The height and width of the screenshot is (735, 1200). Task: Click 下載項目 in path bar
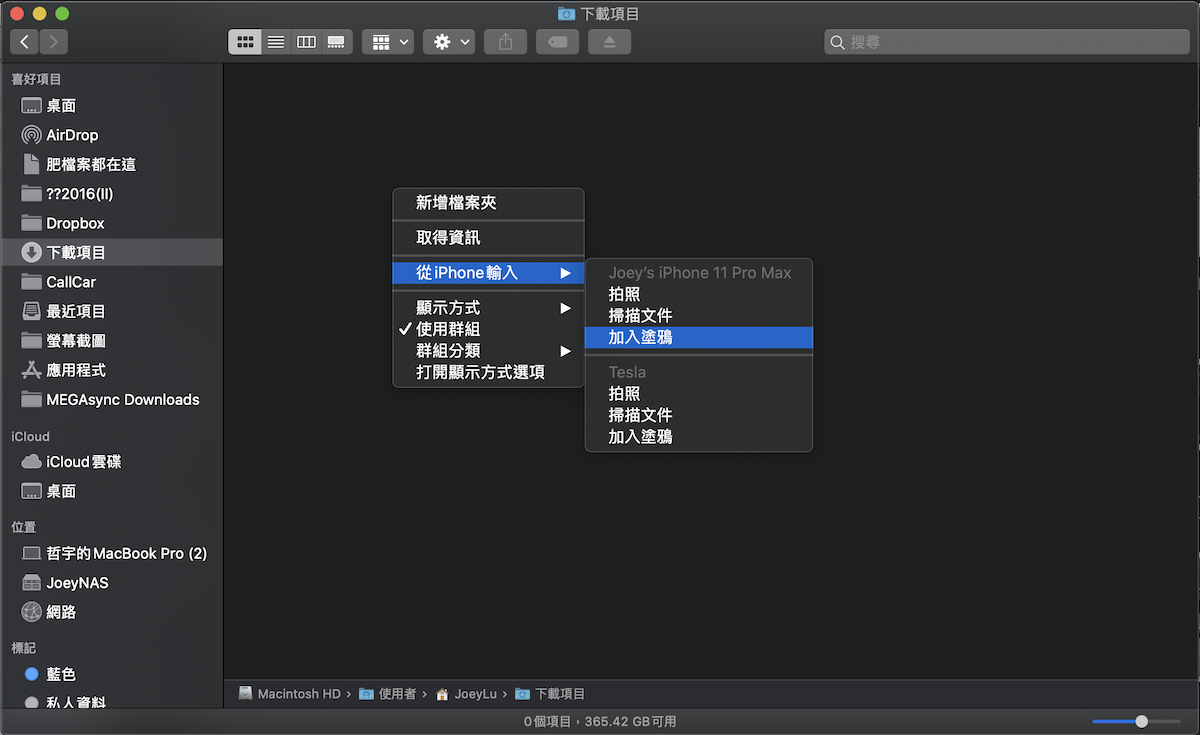coord(550,694)
